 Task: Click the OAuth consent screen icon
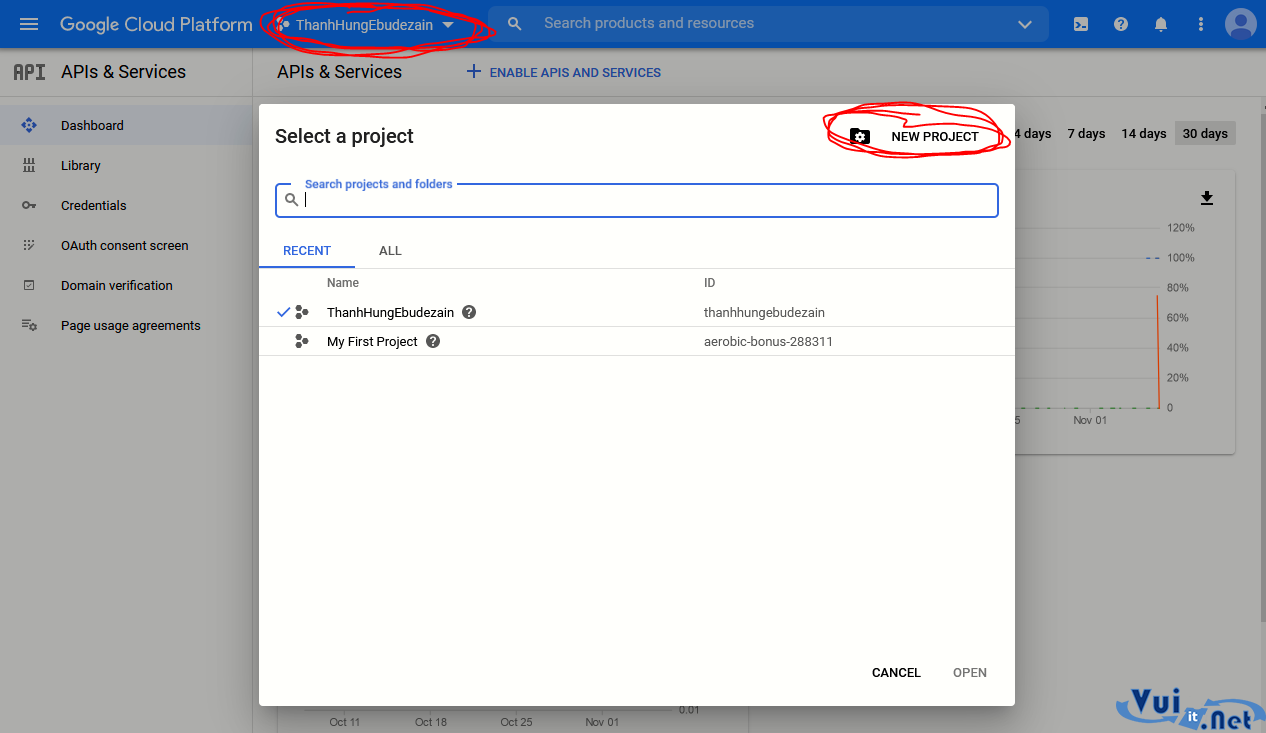tap(29, 245)
